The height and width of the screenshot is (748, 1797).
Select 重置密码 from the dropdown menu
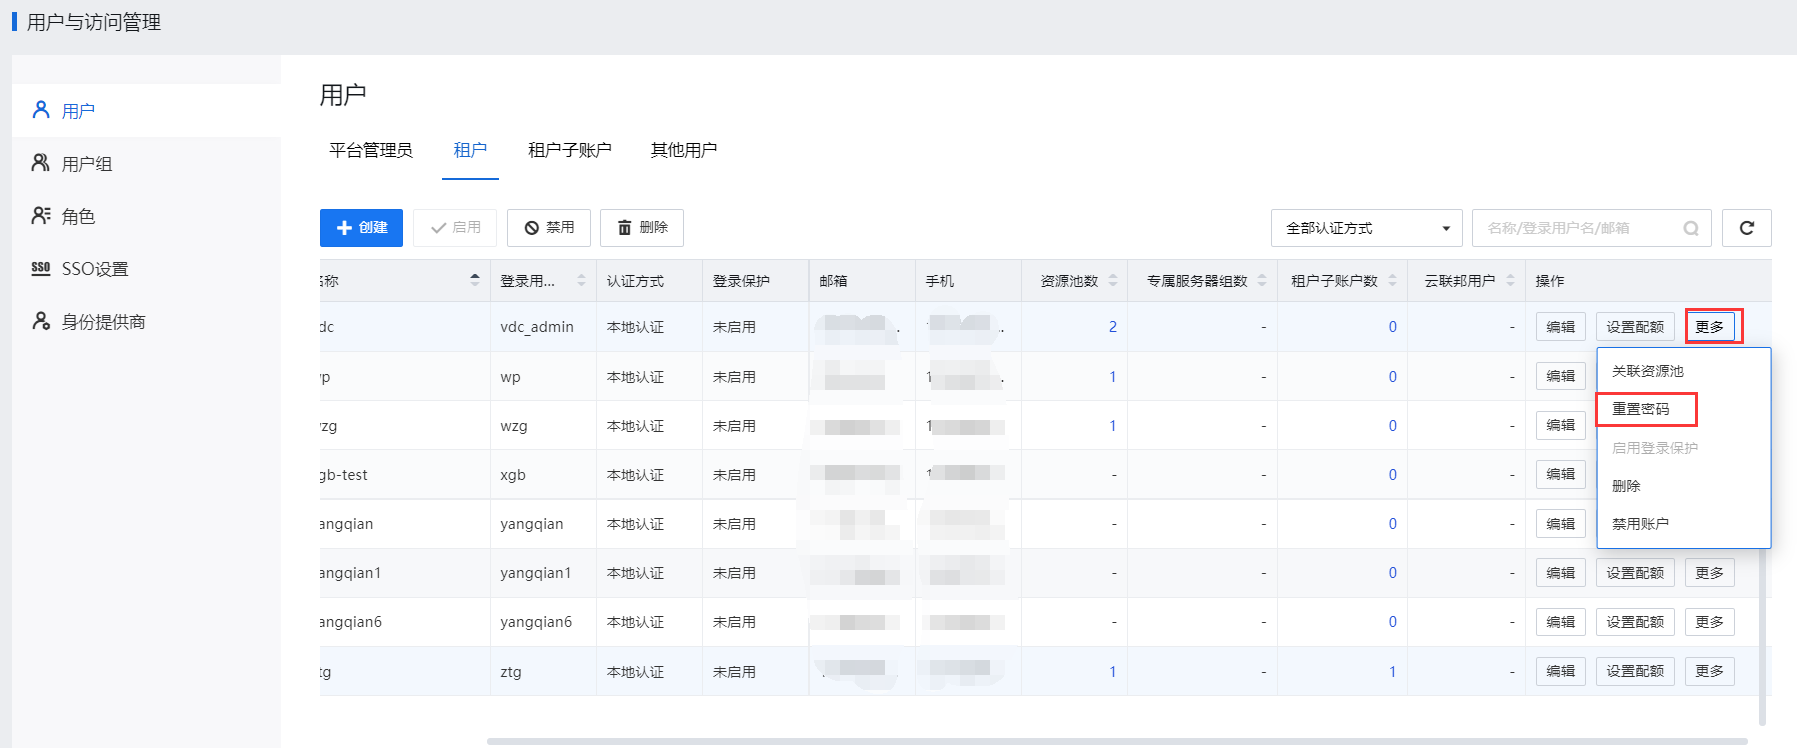pyautogui.click(x=1641, y=409)
